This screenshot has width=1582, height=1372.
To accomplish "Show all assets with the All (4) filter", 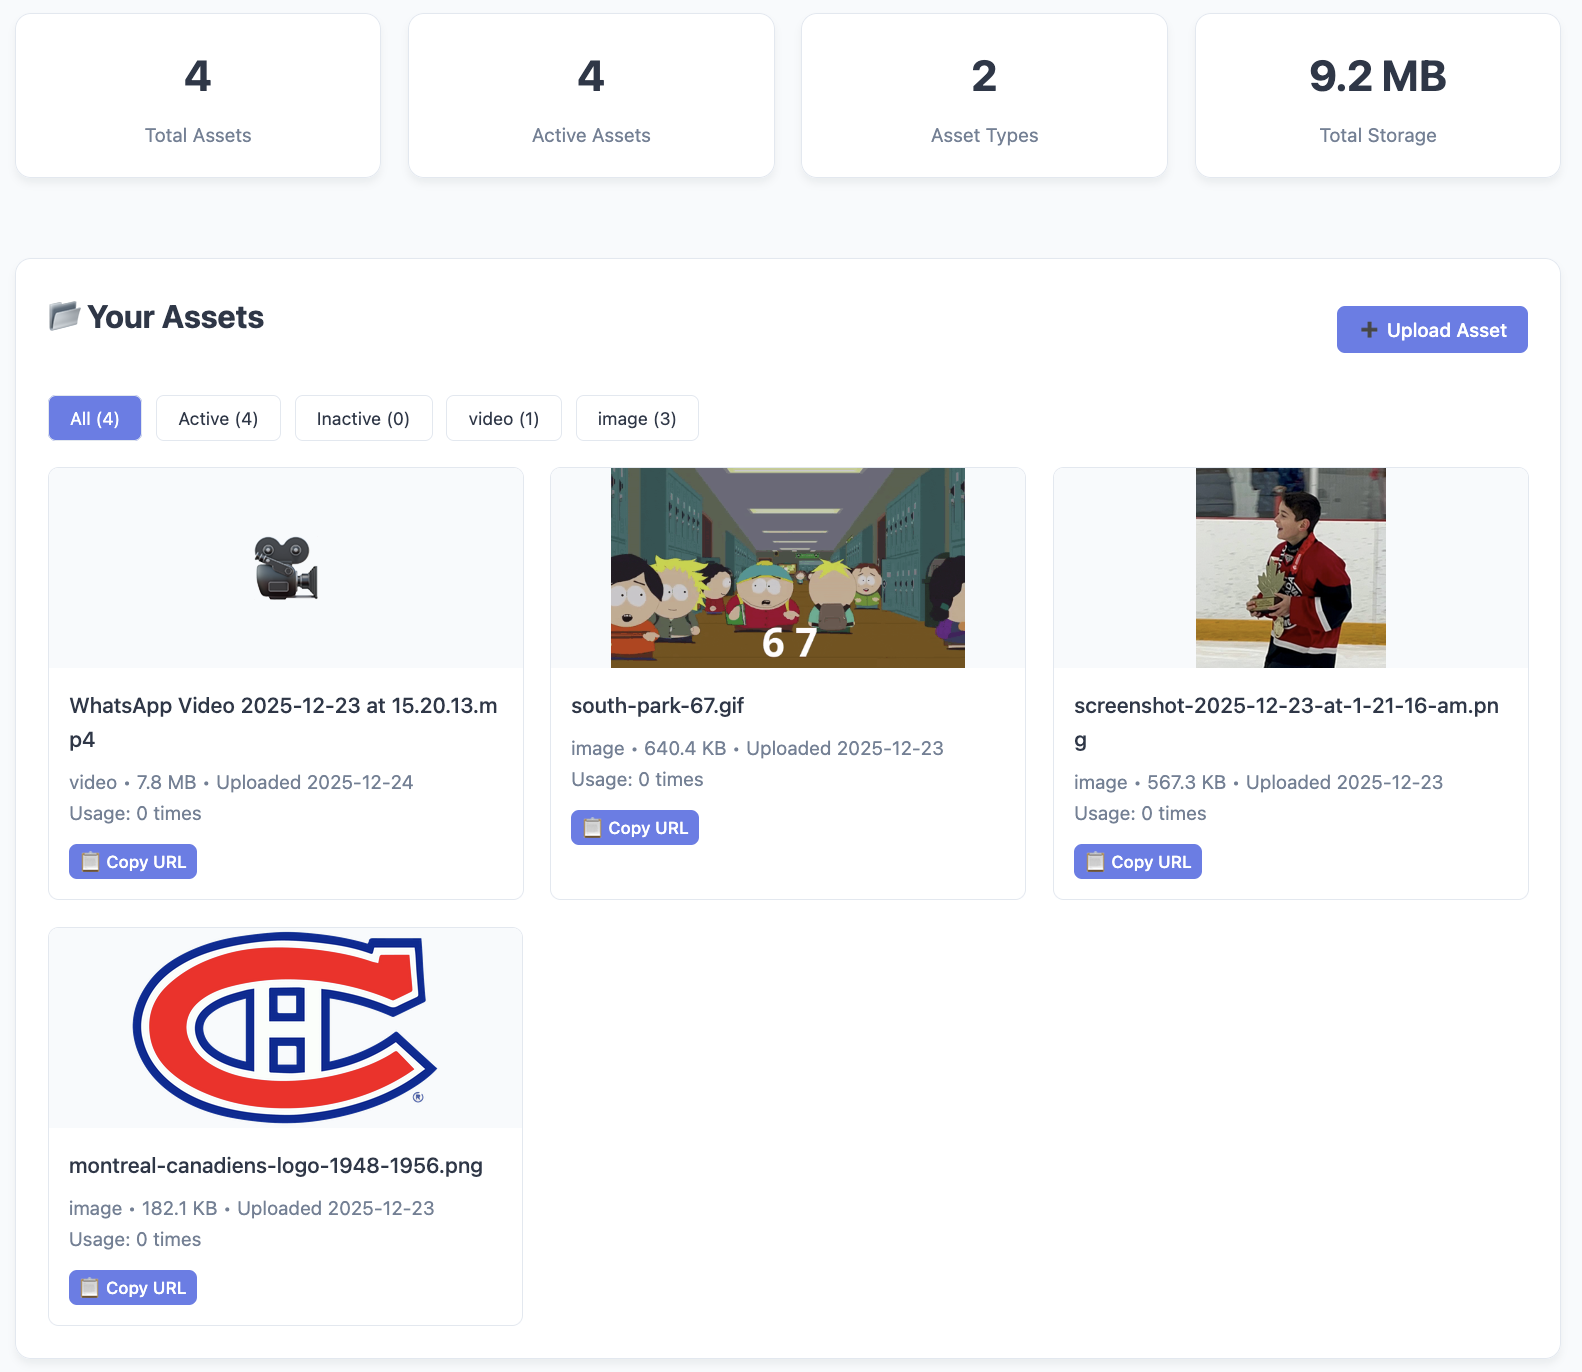I will pos(95,418).
